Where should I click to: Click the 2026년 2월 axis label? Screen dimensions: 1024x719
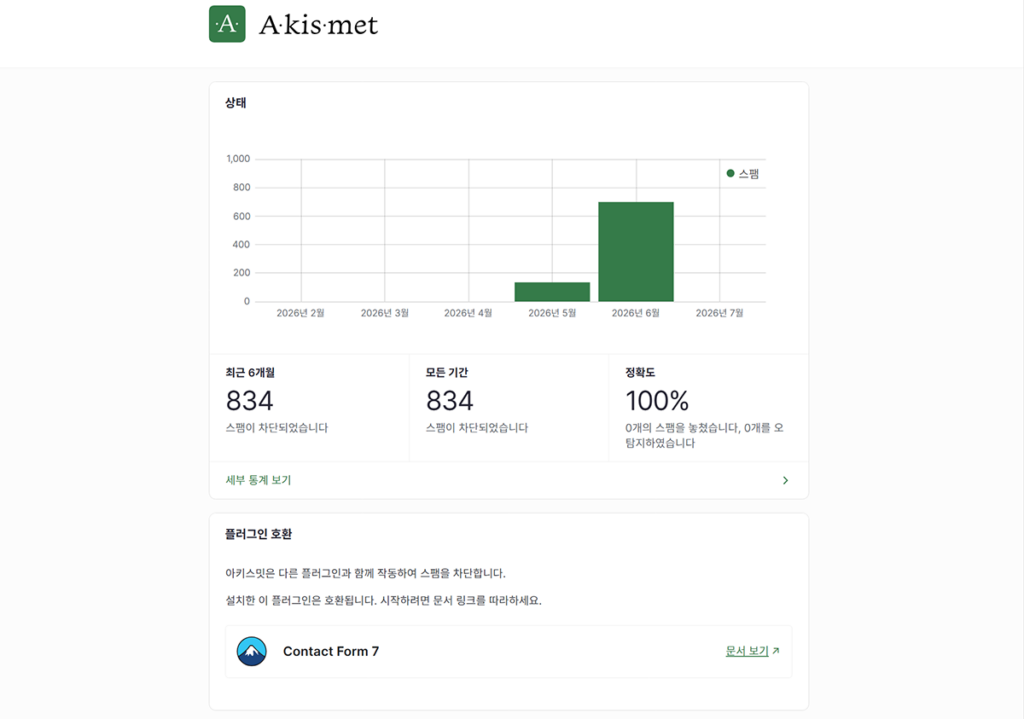tap(300, 313)
